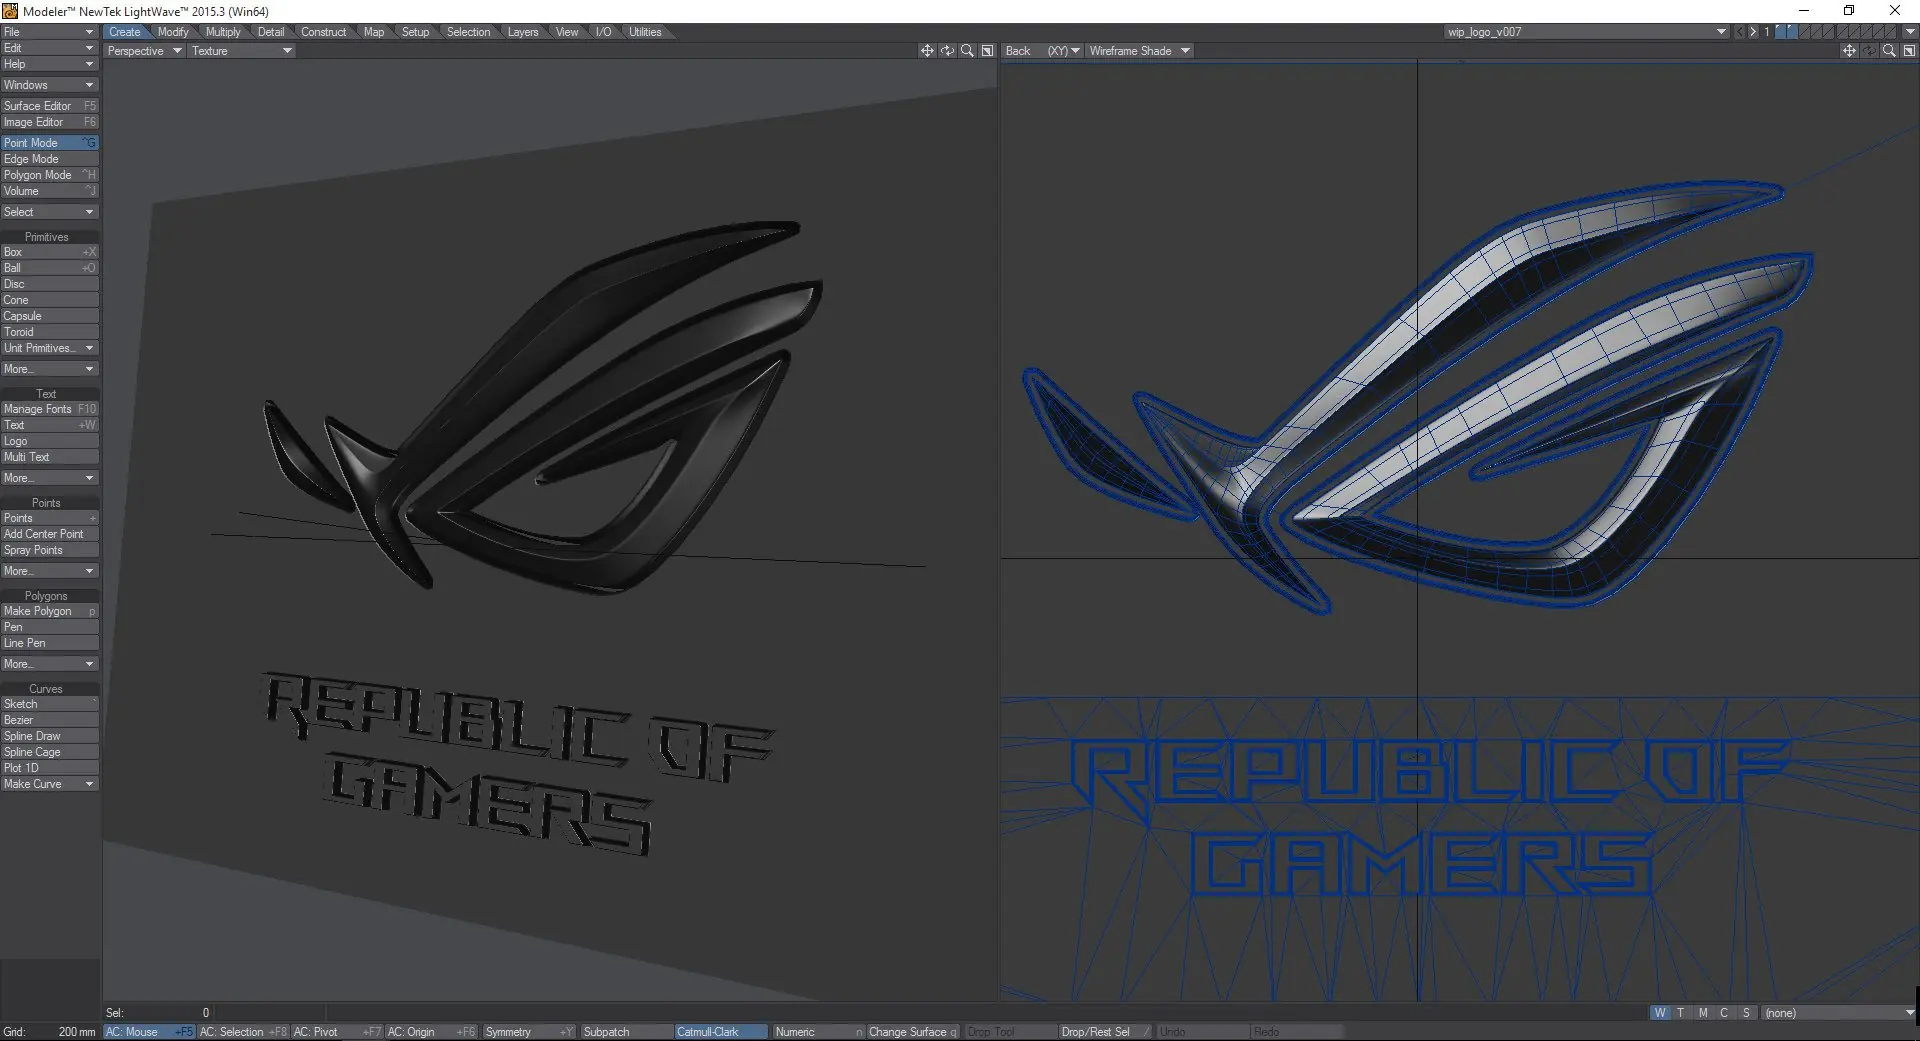Open the (none) vertex map dropdown
The width and height of the screenshot is (1920, 1041).
(1839, 1013)
